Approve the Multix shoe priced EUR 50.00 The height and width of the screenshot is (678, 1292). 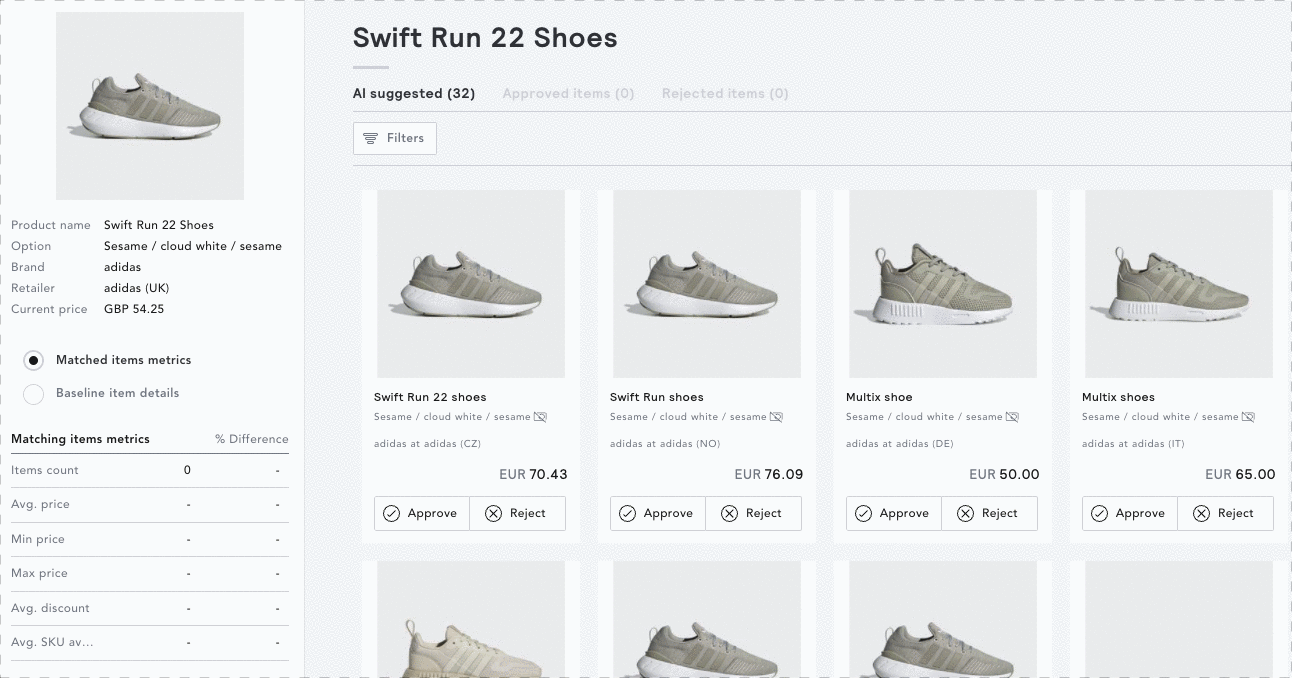click(894, 513)
